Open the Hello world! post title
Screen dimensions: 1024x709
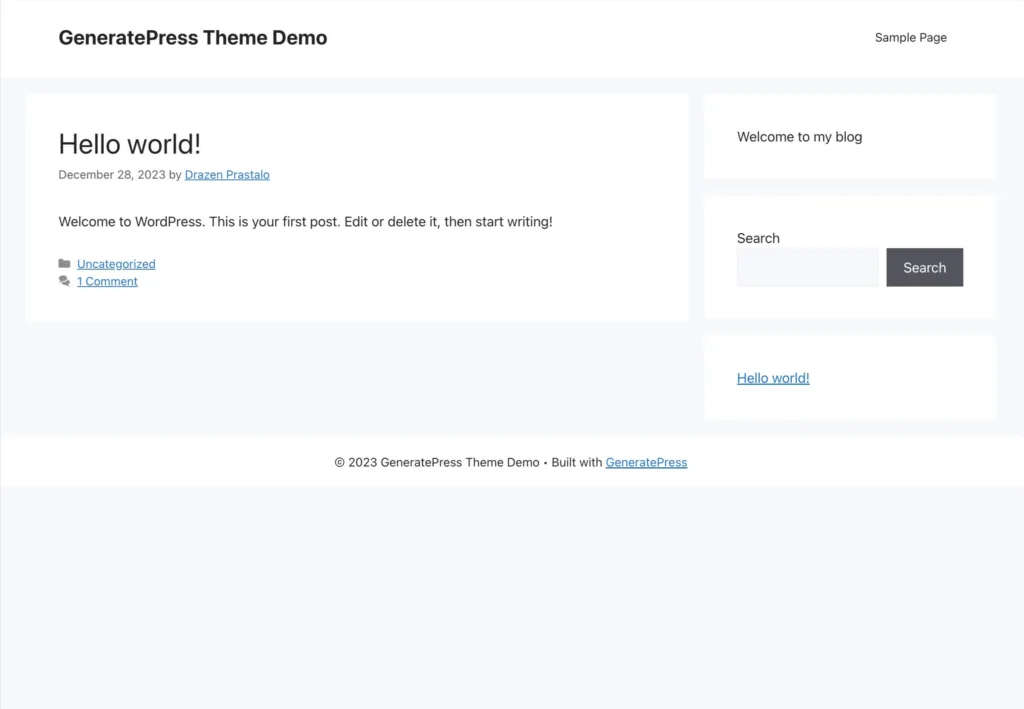(x=129, y=144)
